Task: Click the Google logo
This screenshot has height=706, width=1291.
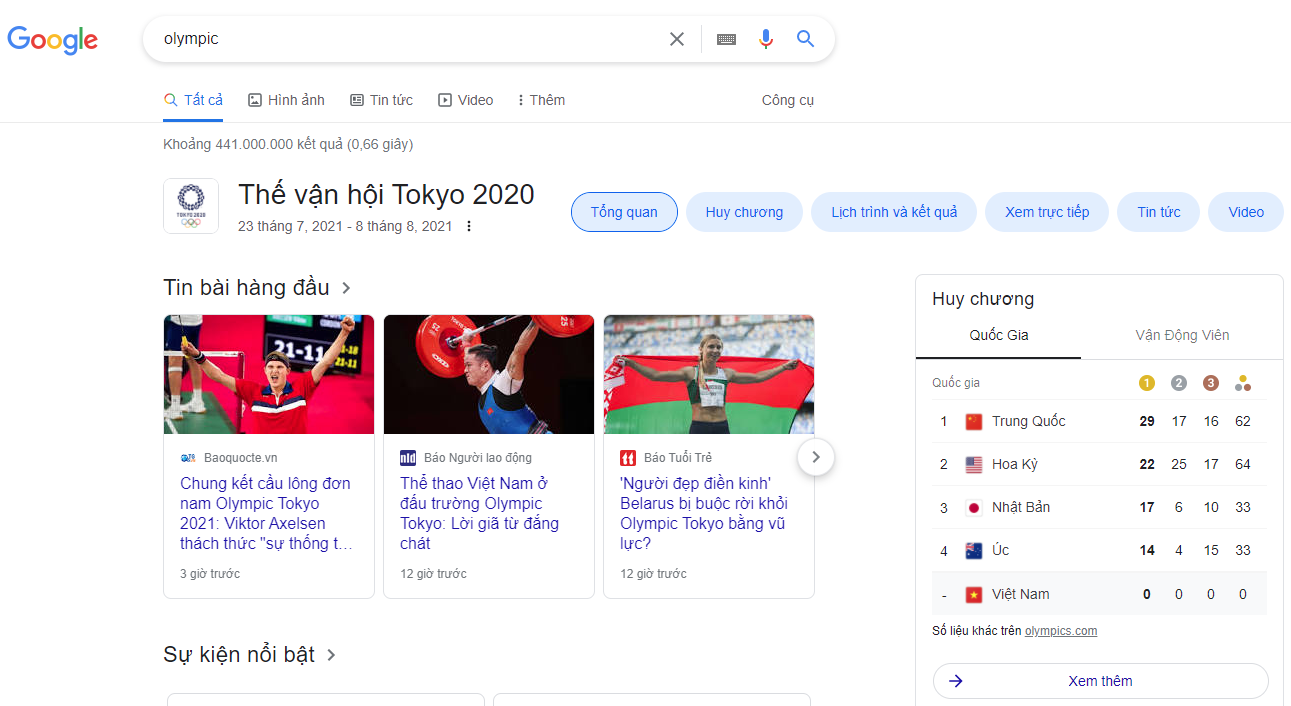Action: [52, 40]
